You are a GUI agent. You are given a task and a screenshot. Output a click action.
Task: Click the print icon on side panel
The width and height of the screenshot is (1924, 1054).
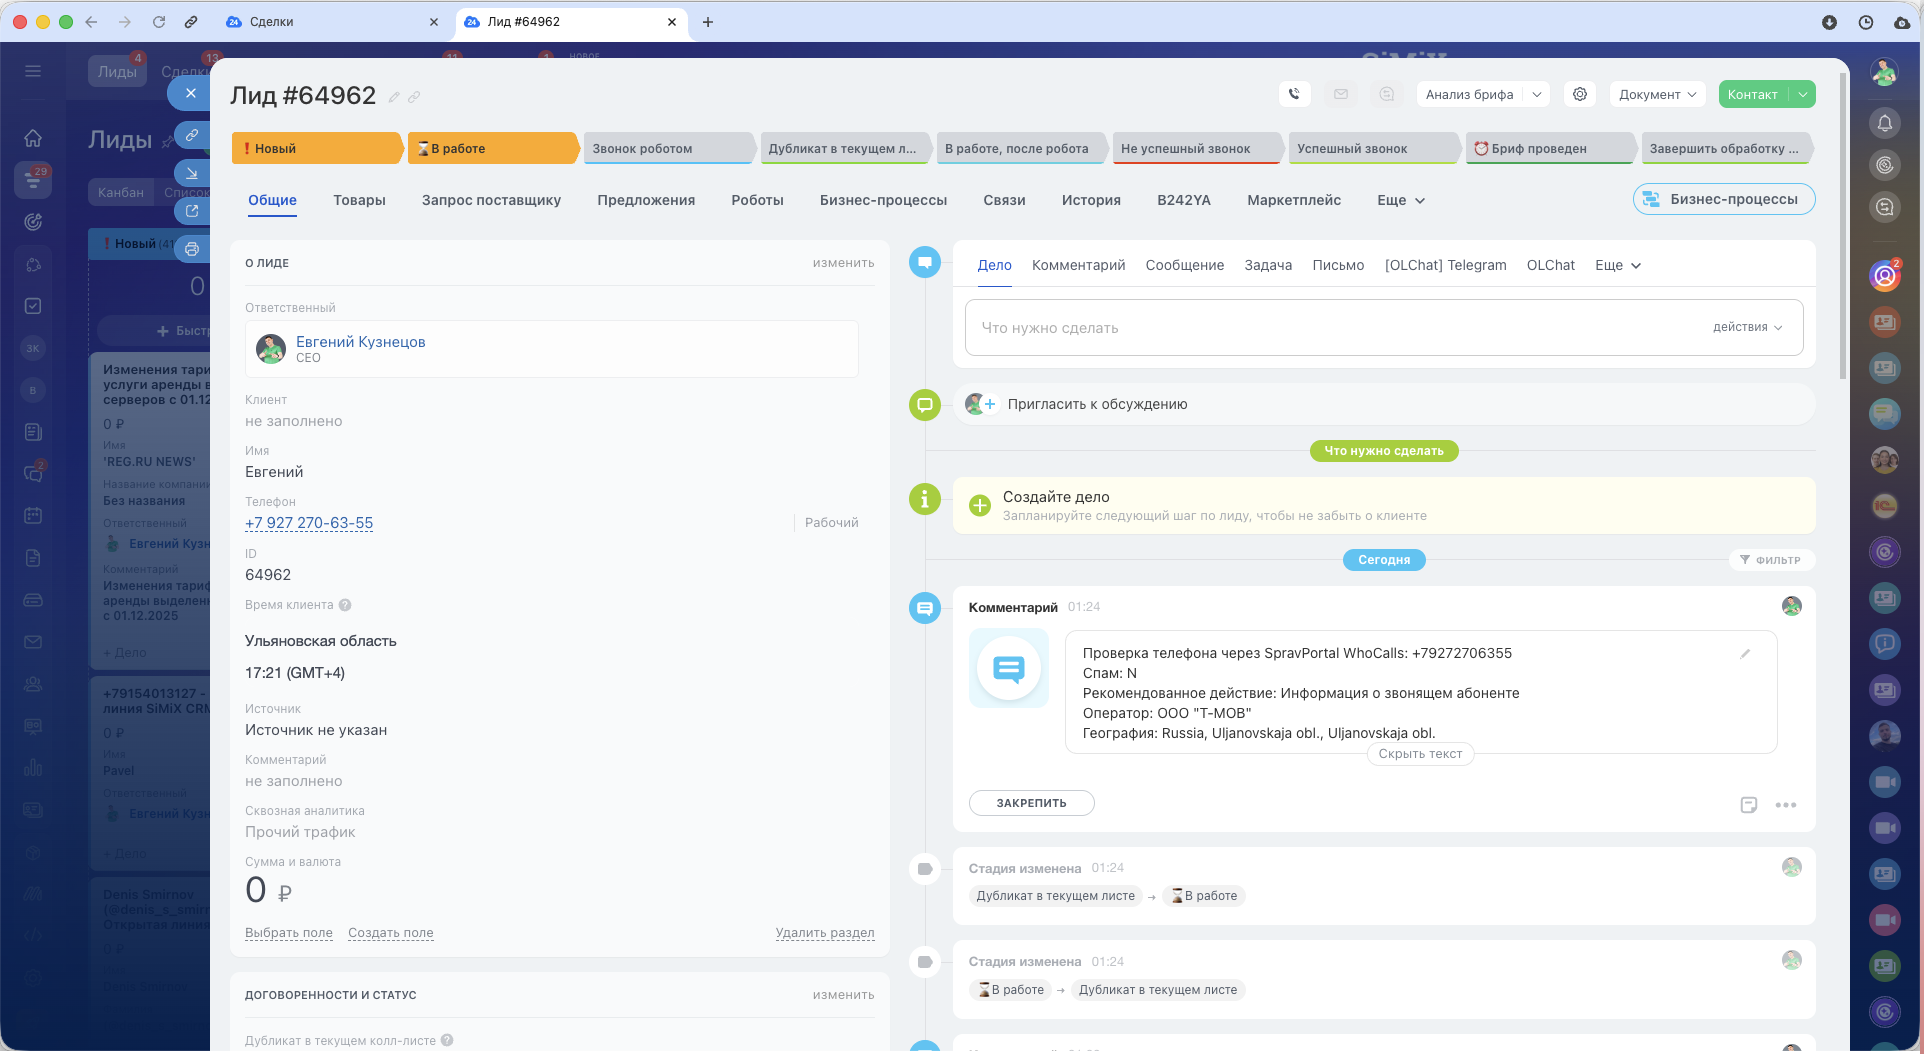point(191,249)
